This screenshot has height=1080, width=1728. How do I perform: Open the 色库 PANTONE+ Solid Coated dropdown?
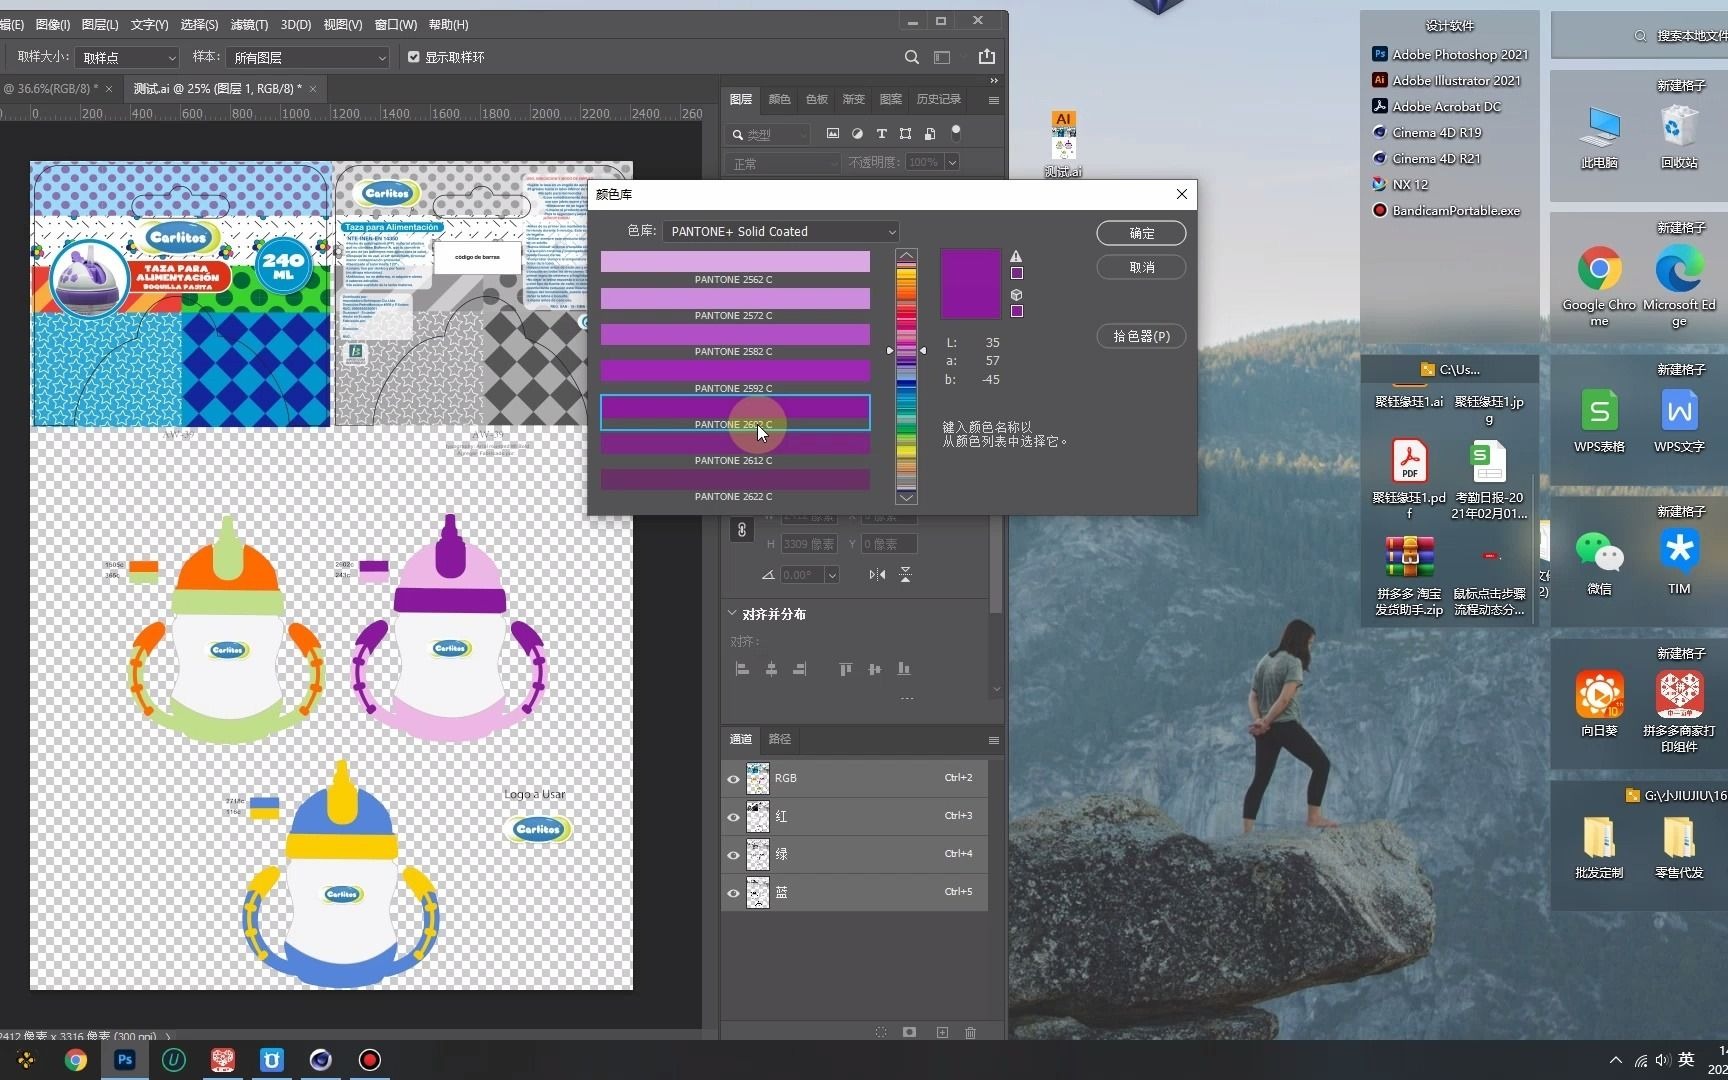coord(780,231)
